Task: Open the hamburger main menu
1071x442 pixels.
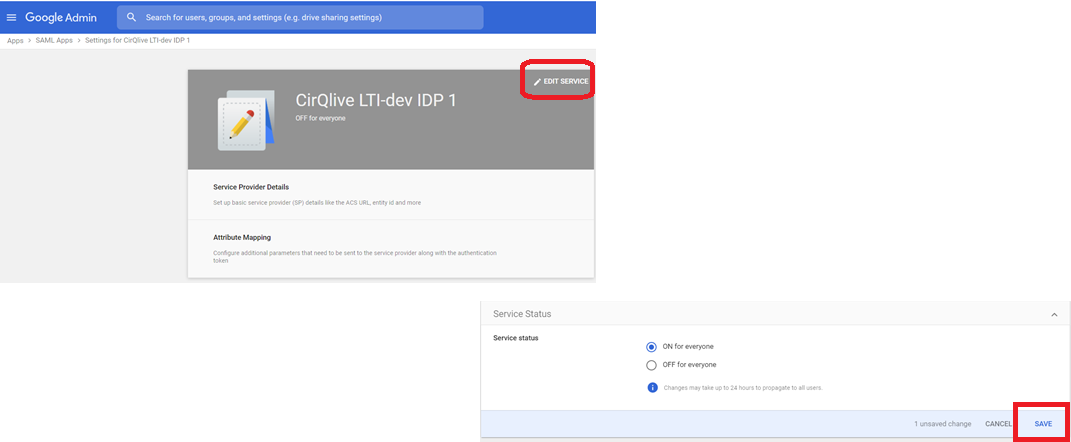Action: tap(11, 17)
